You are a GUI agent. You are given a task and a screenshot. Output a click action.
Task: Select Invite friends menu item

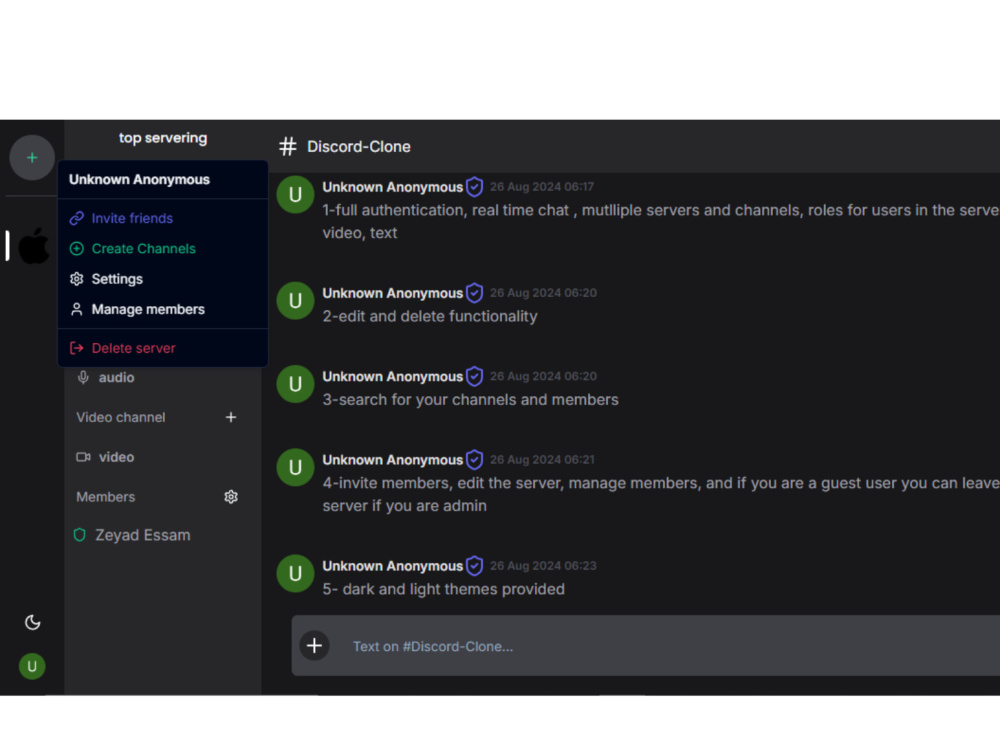pos(163,218)
